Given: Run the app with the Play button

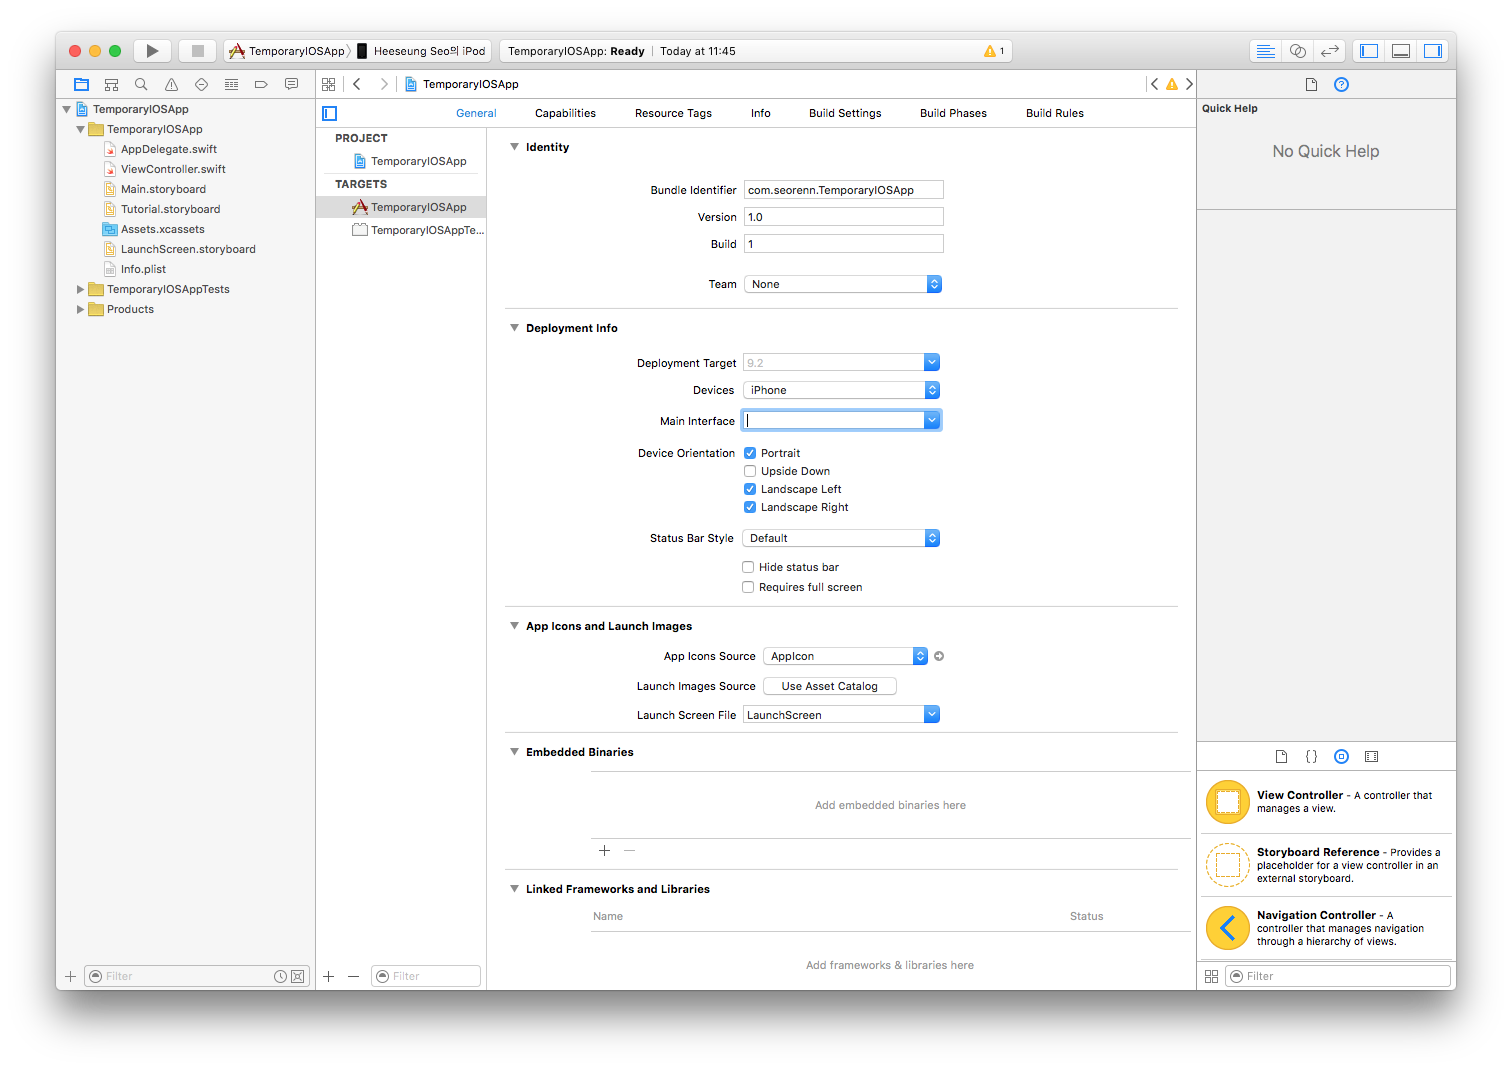Looking at the screenshot, I should (x=152, y=51).
